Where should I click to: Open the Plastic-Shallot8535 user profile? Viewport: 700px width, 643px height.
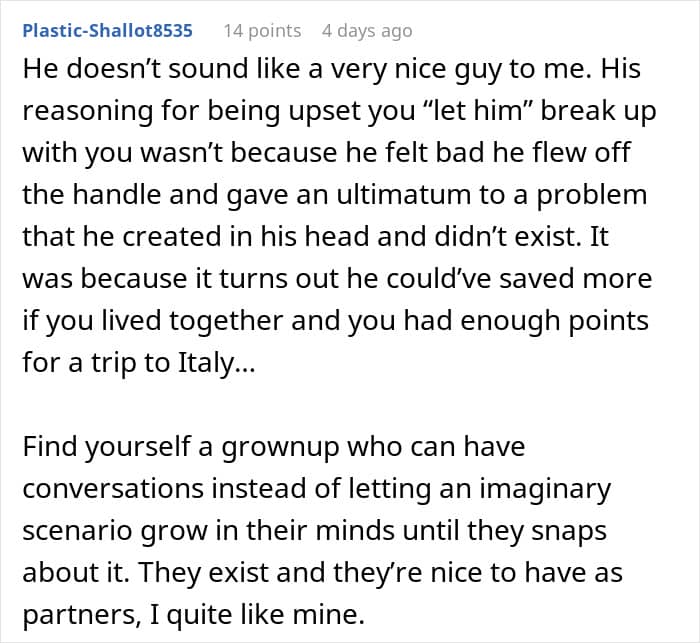(108, 30)
